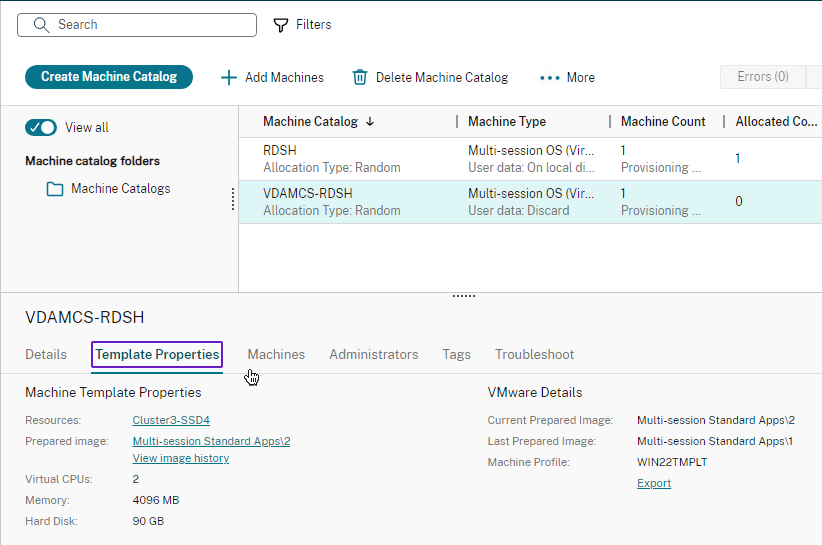This screenshot has width=822, height=545.
Task: Click the search magnifier icon
Action: 41,25
